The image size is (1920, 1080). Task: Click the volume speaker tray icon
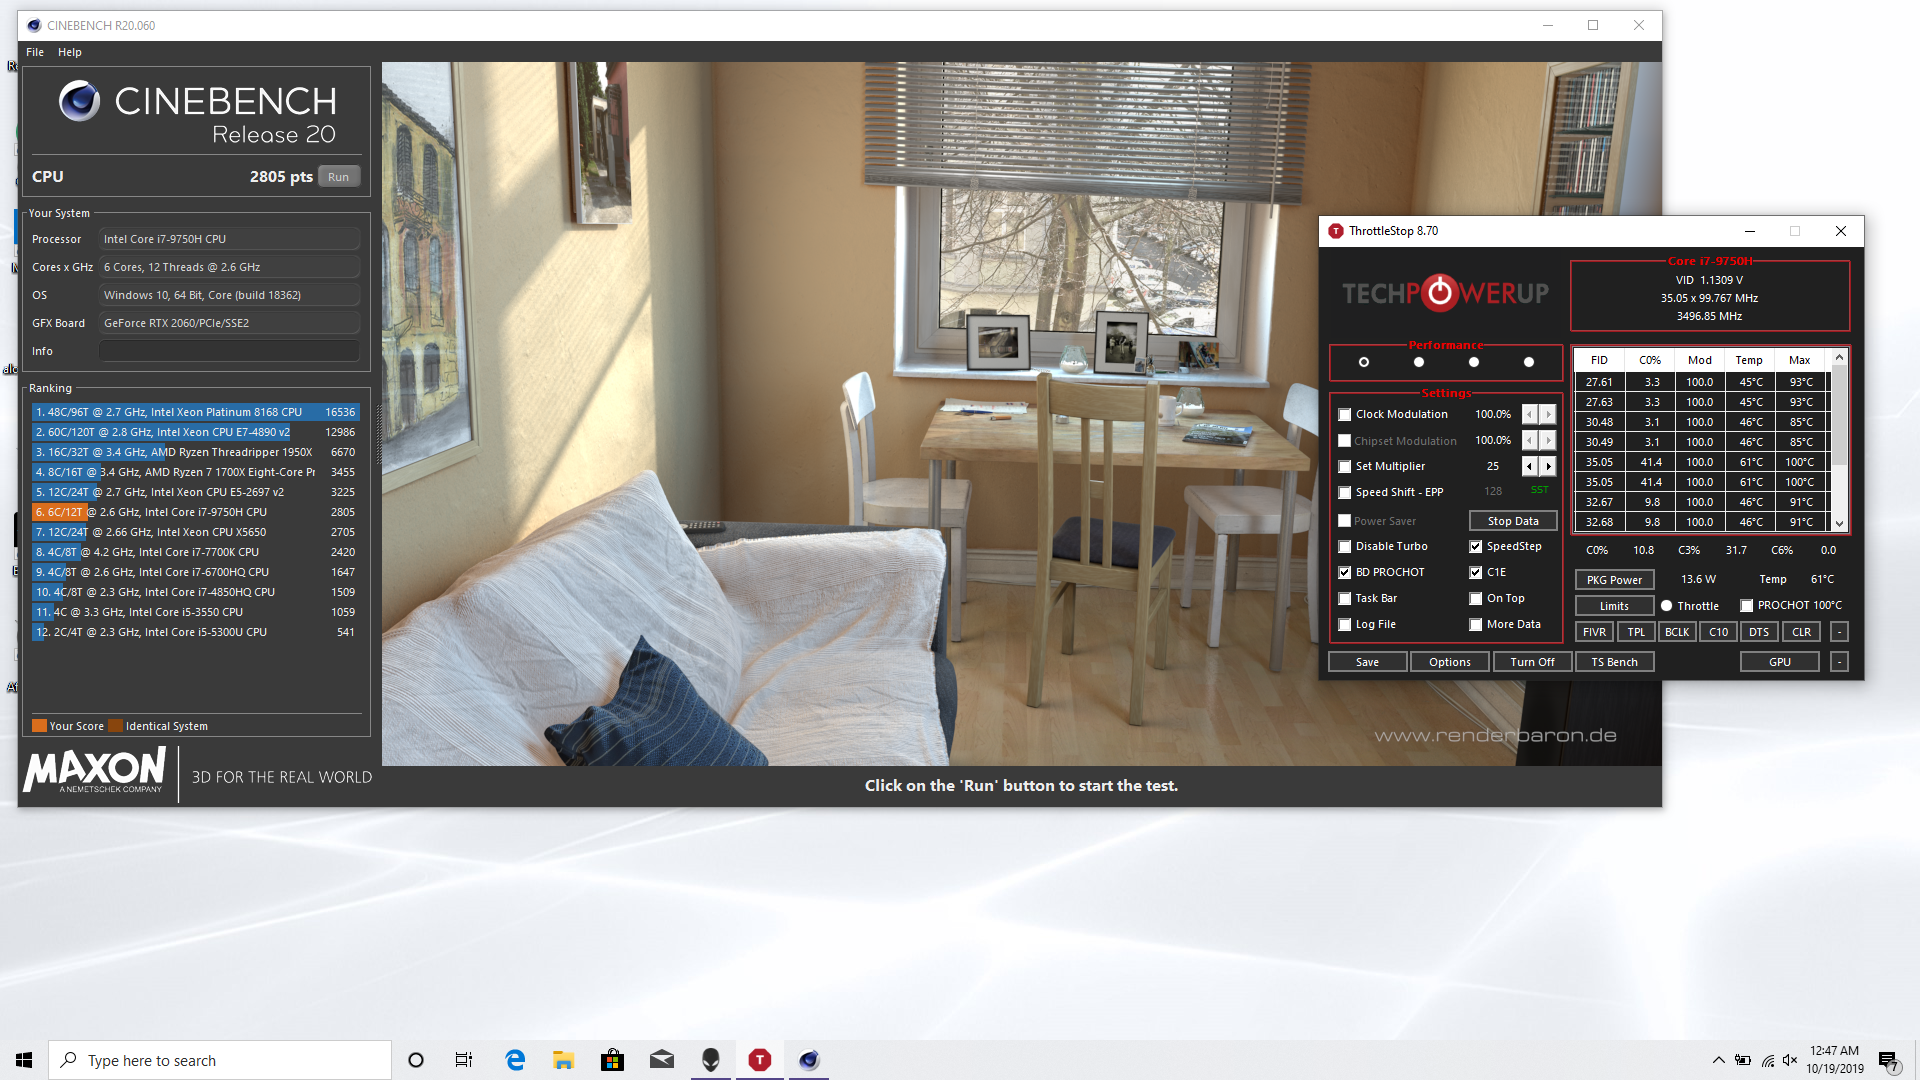pos(1790,1060)
